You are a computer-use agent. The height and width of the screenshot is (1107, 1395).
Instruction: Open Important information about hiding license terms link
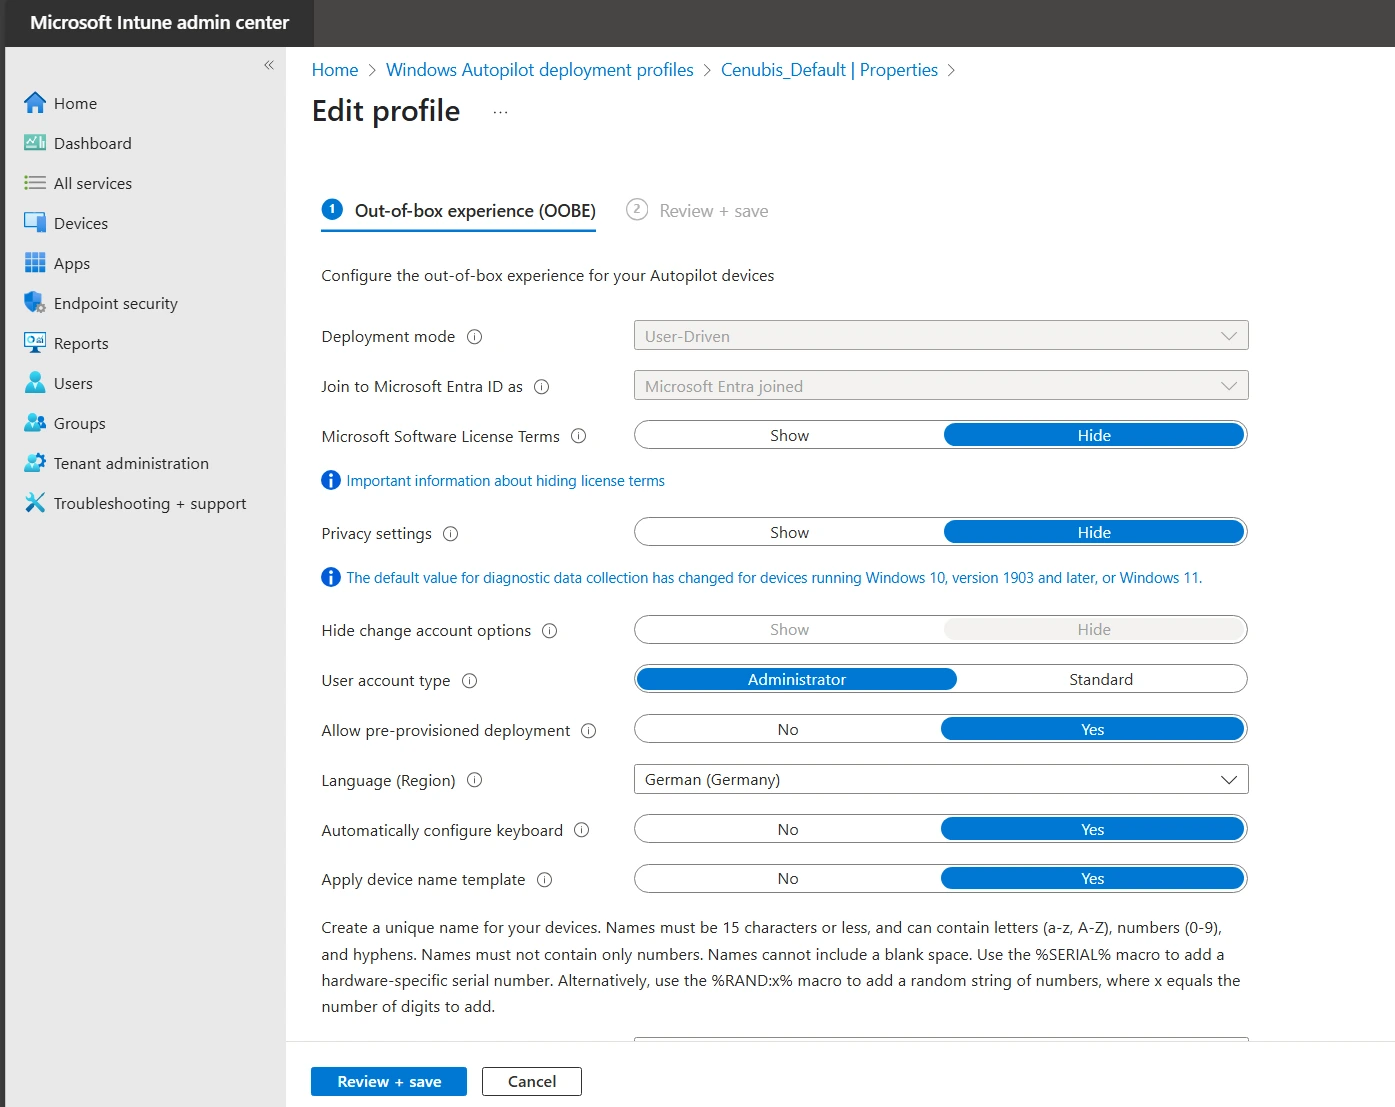click(505, 481)
